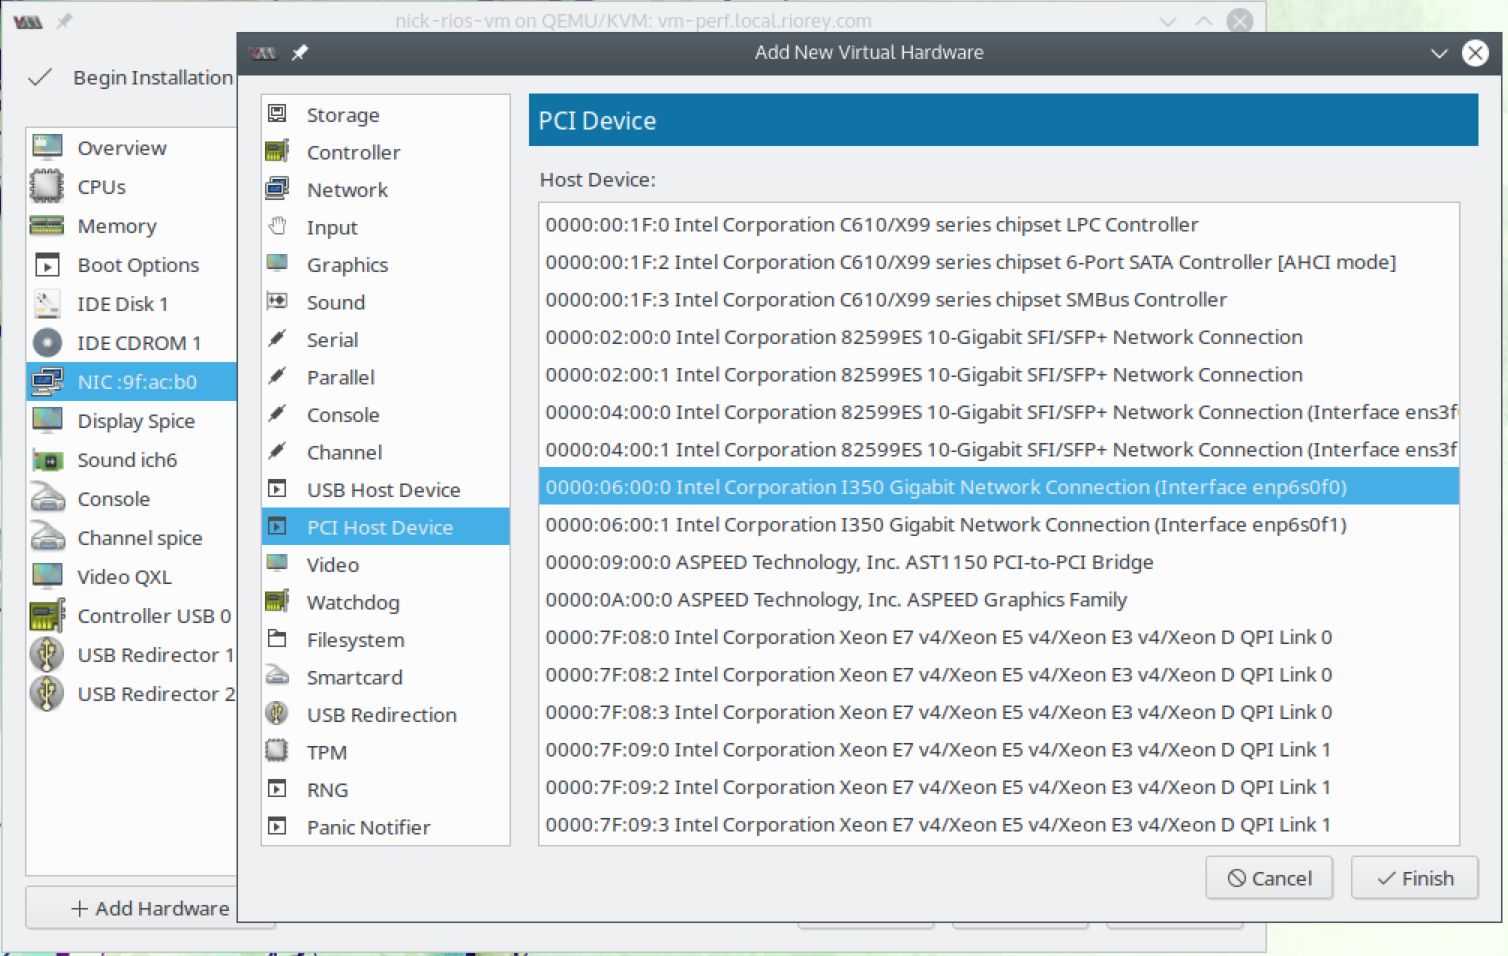
Task: Select ASPEED AST1150 PCI-to-PCI Bridge
Action: 999,562
